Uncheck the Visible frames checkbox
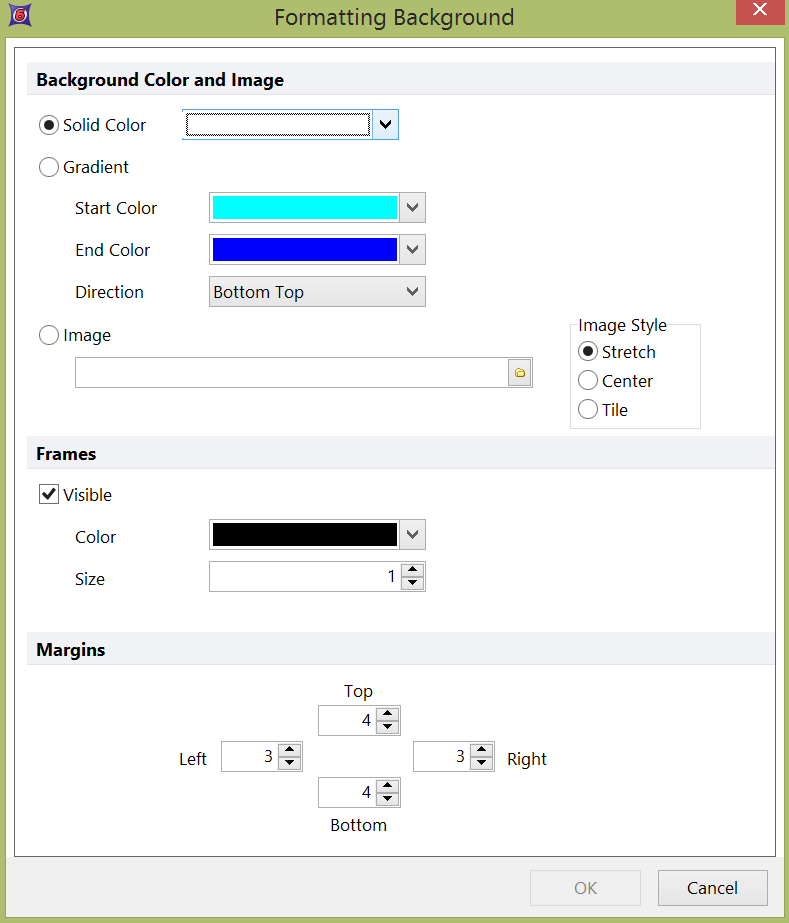The height and width of the screenshot is (923, 789). (49, 495)
